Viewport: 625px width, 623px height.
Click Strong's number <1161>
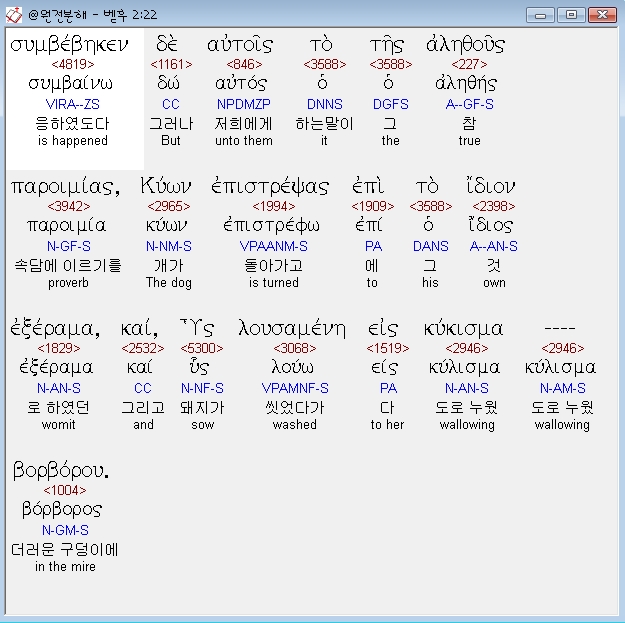171,64
